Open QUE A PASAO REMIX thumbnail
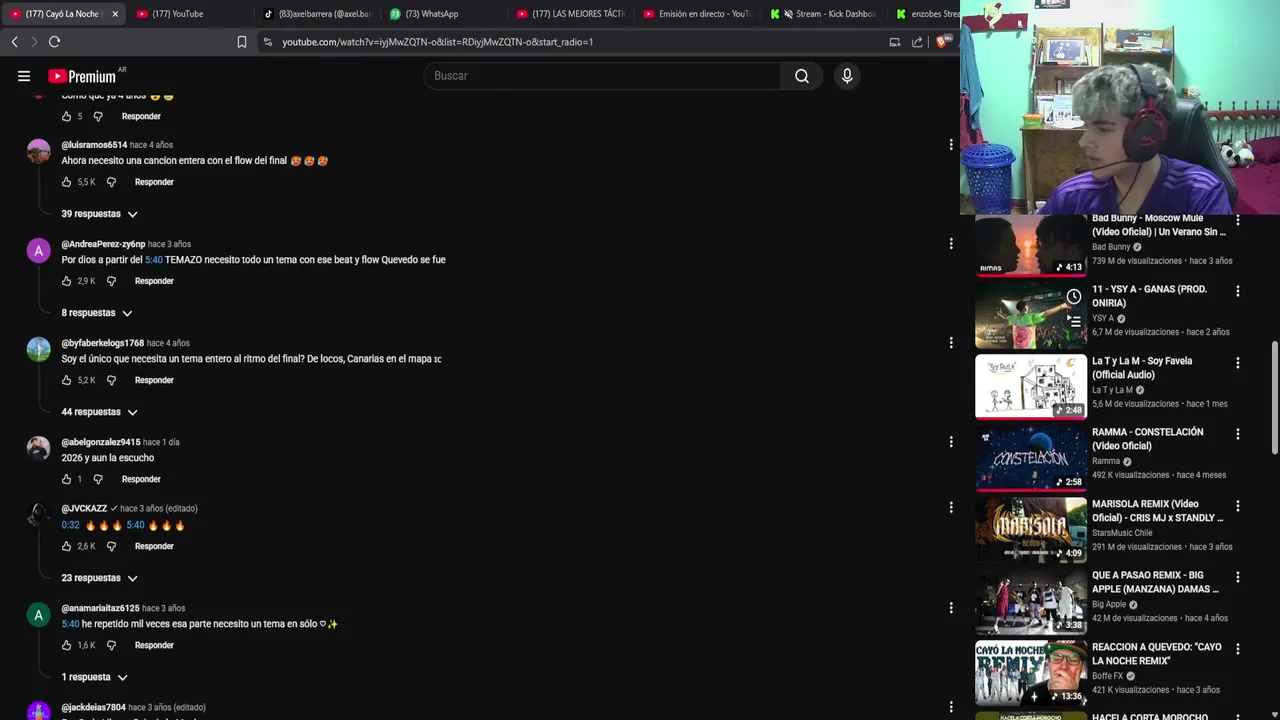Screen dimensions: 1280x720 pos(1031,601)
